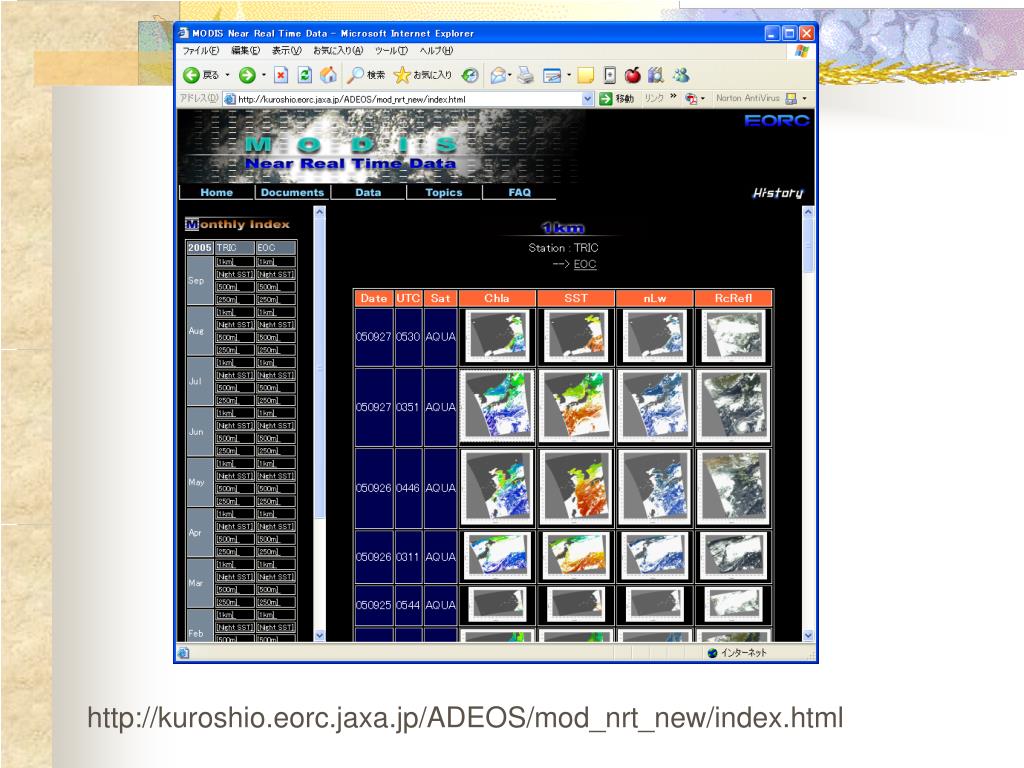Open the Back button history dropdown arrow
This screenshot has height=768, width=1024.
pyautogui.click(x=227, y=75)
